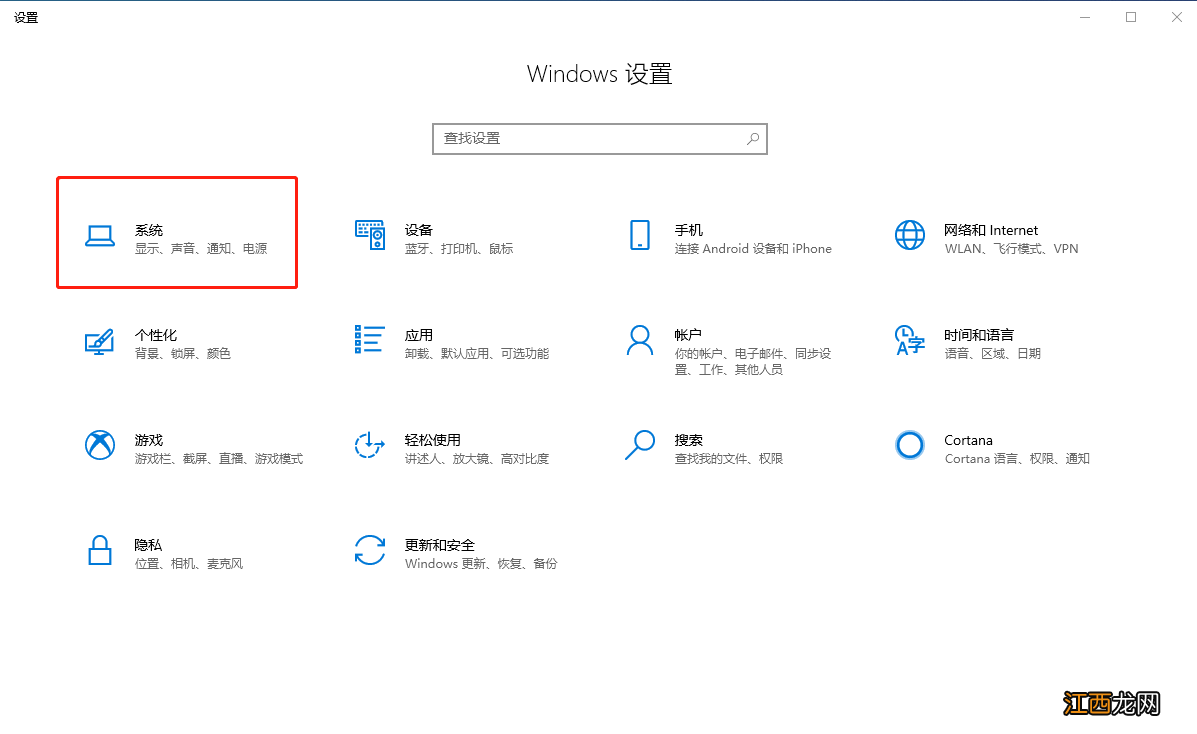Select the 帐户 person icon

click(x=640, y=341)
